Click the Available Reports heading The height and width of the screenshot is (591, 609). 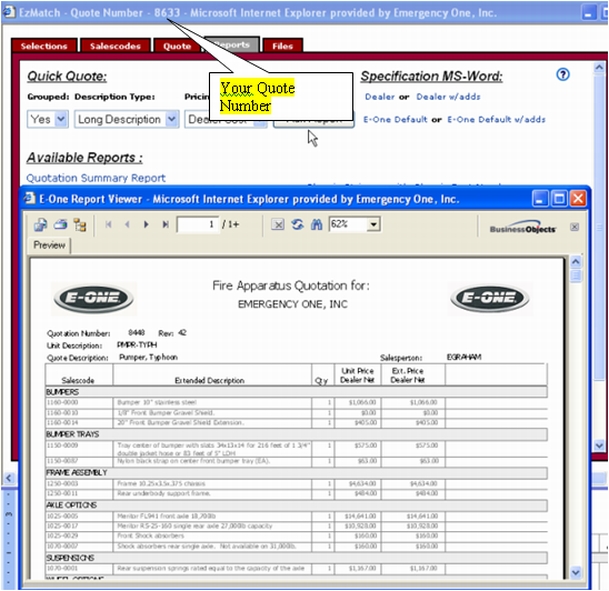(x=85, y=158)
